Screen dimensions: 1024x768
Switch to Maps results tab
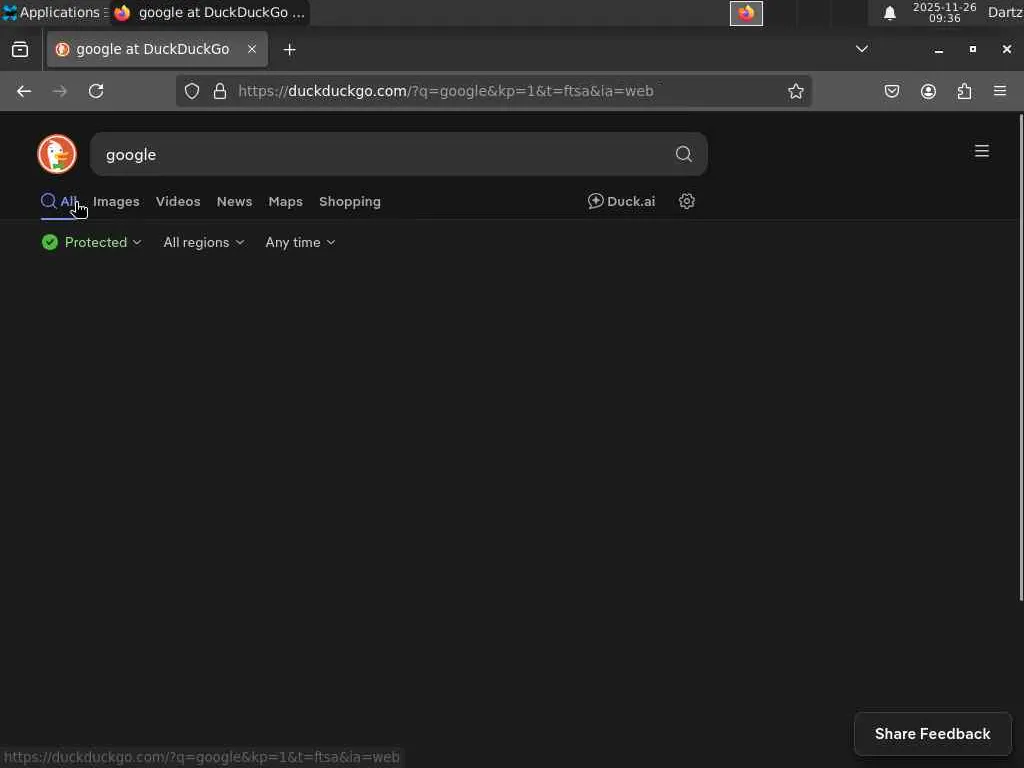point(285,202)
